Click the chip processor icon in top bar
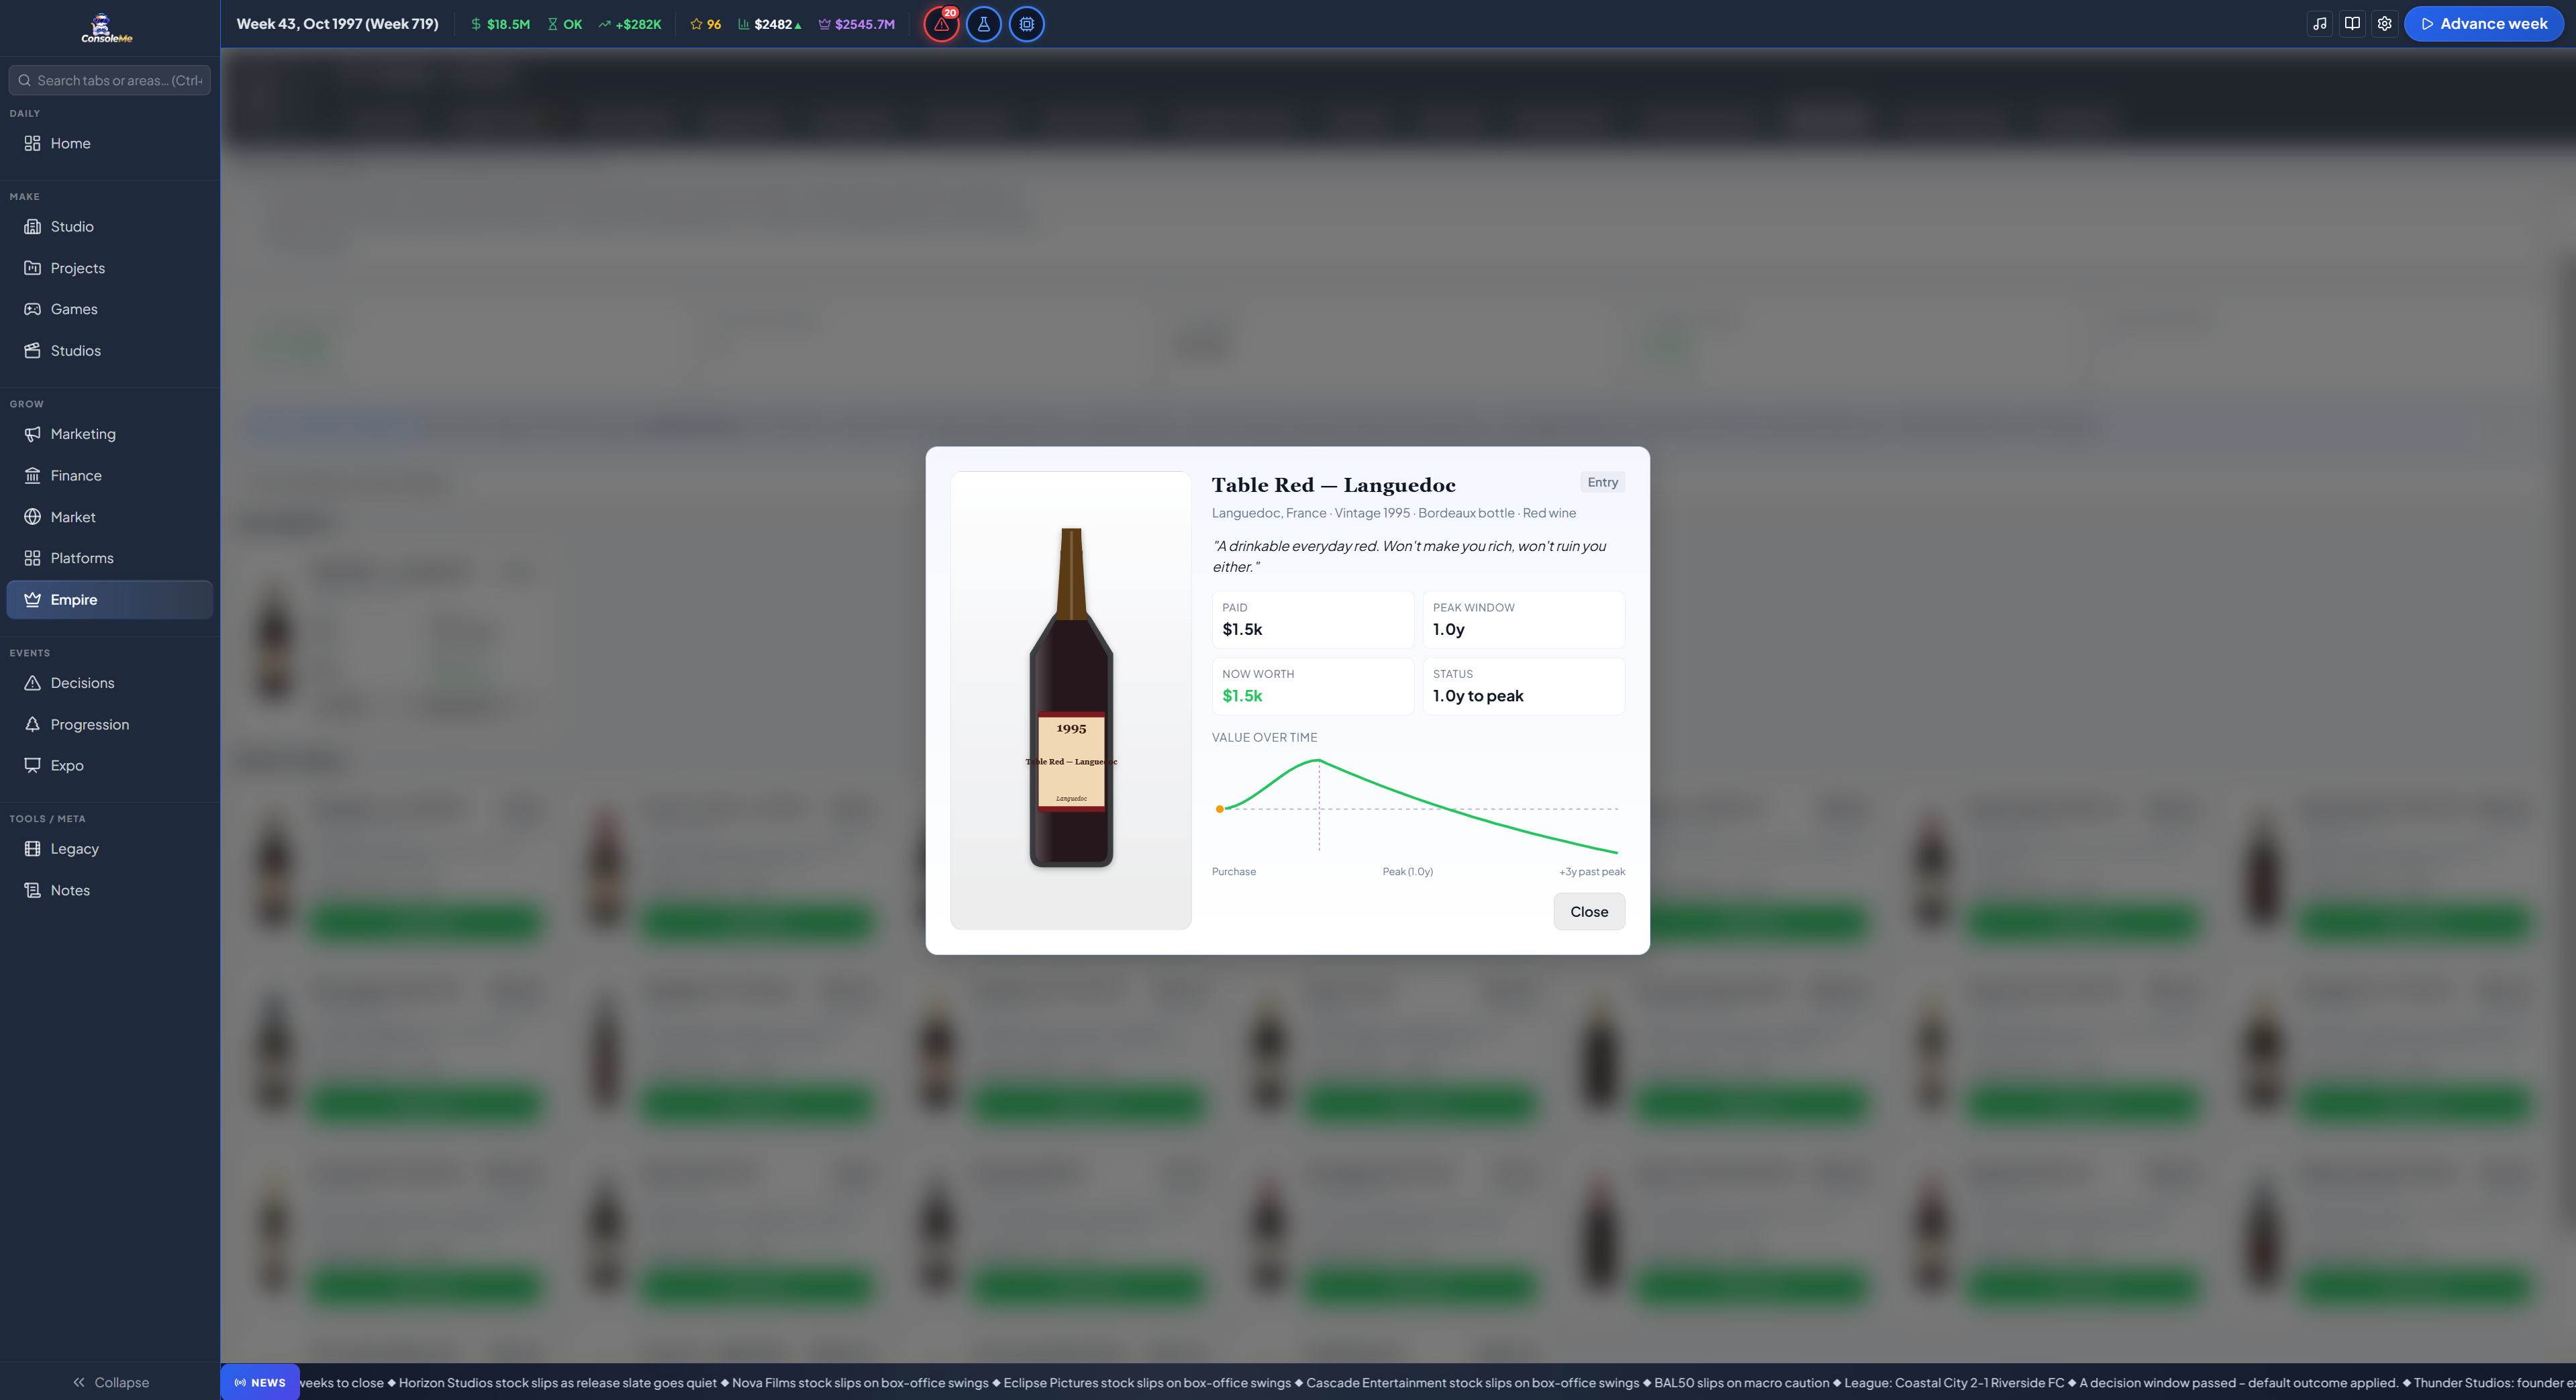The width and height of the screenshot is (2576, 1400). 1026,24
